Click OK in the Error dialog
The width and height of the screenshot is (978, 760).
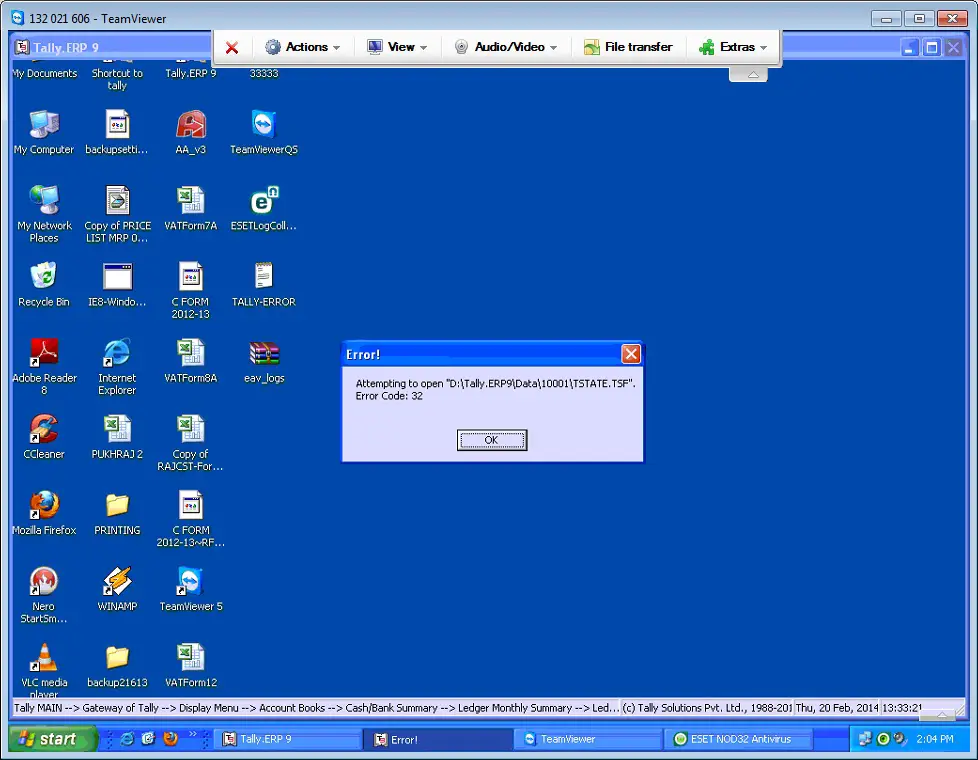491,440
